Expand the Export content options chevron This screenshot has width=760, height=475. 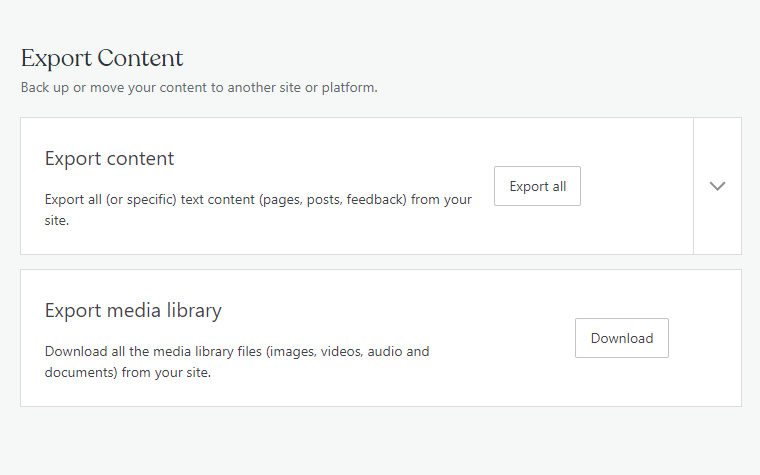coord(717,186)
